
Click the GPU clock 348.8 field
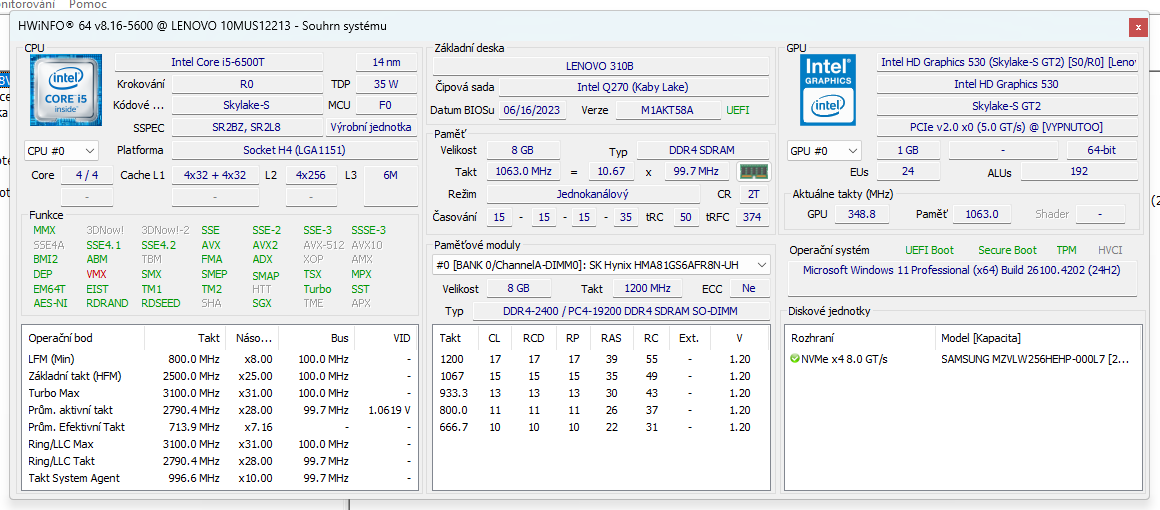tap(862, 214)
